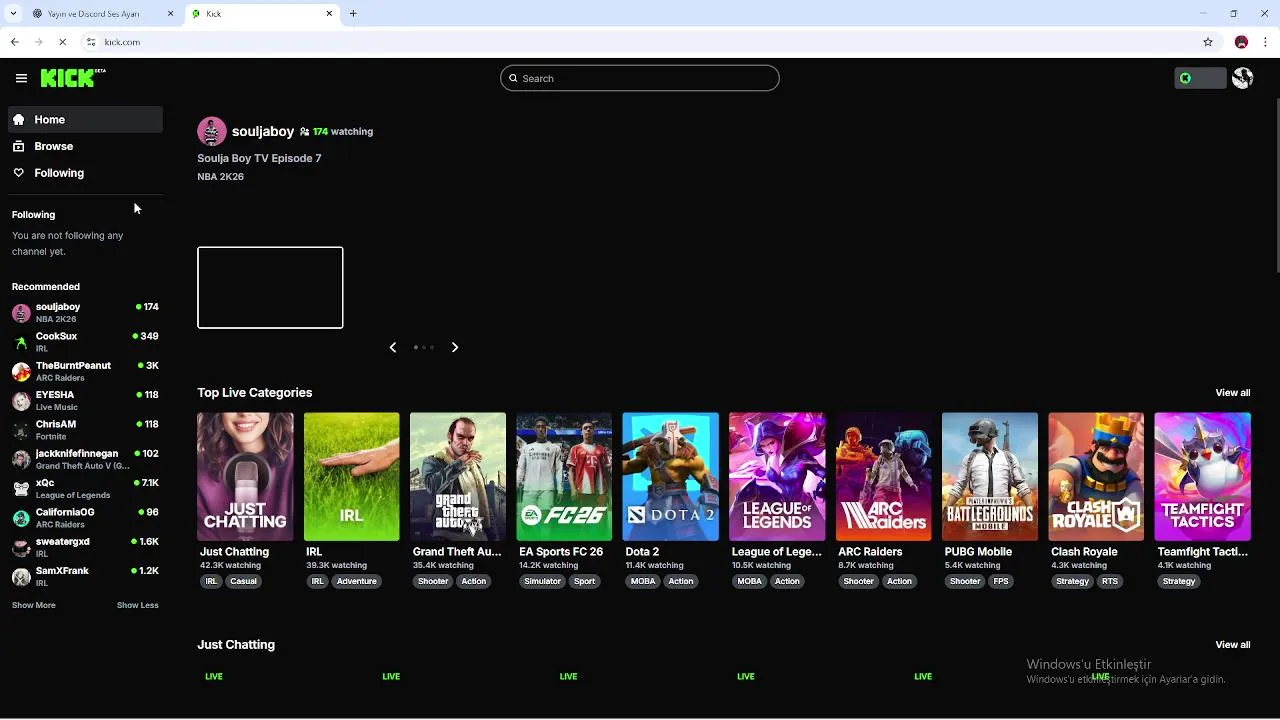Viewport: 1280px width, 720px height.
Task: Click the heart icon beside Following
Action: coord(18,173)
